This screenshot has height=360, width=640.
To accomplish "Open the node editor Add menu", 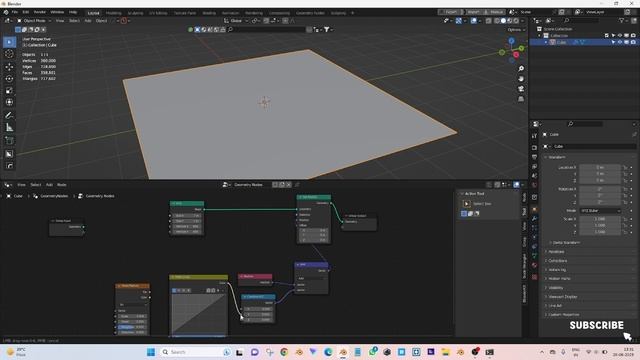I will click(x=49, y=185).
